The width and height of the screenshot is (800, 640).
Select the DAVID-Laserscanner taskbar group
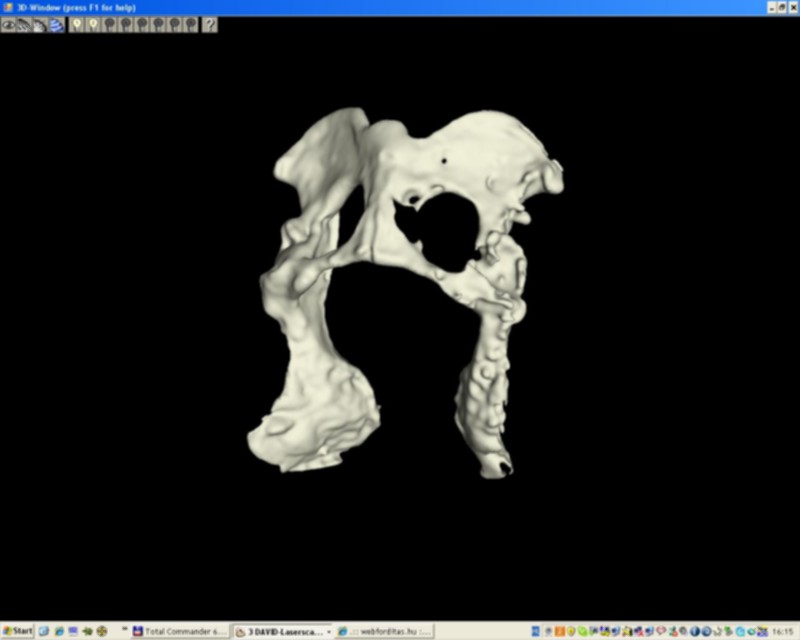coord(278,632)
